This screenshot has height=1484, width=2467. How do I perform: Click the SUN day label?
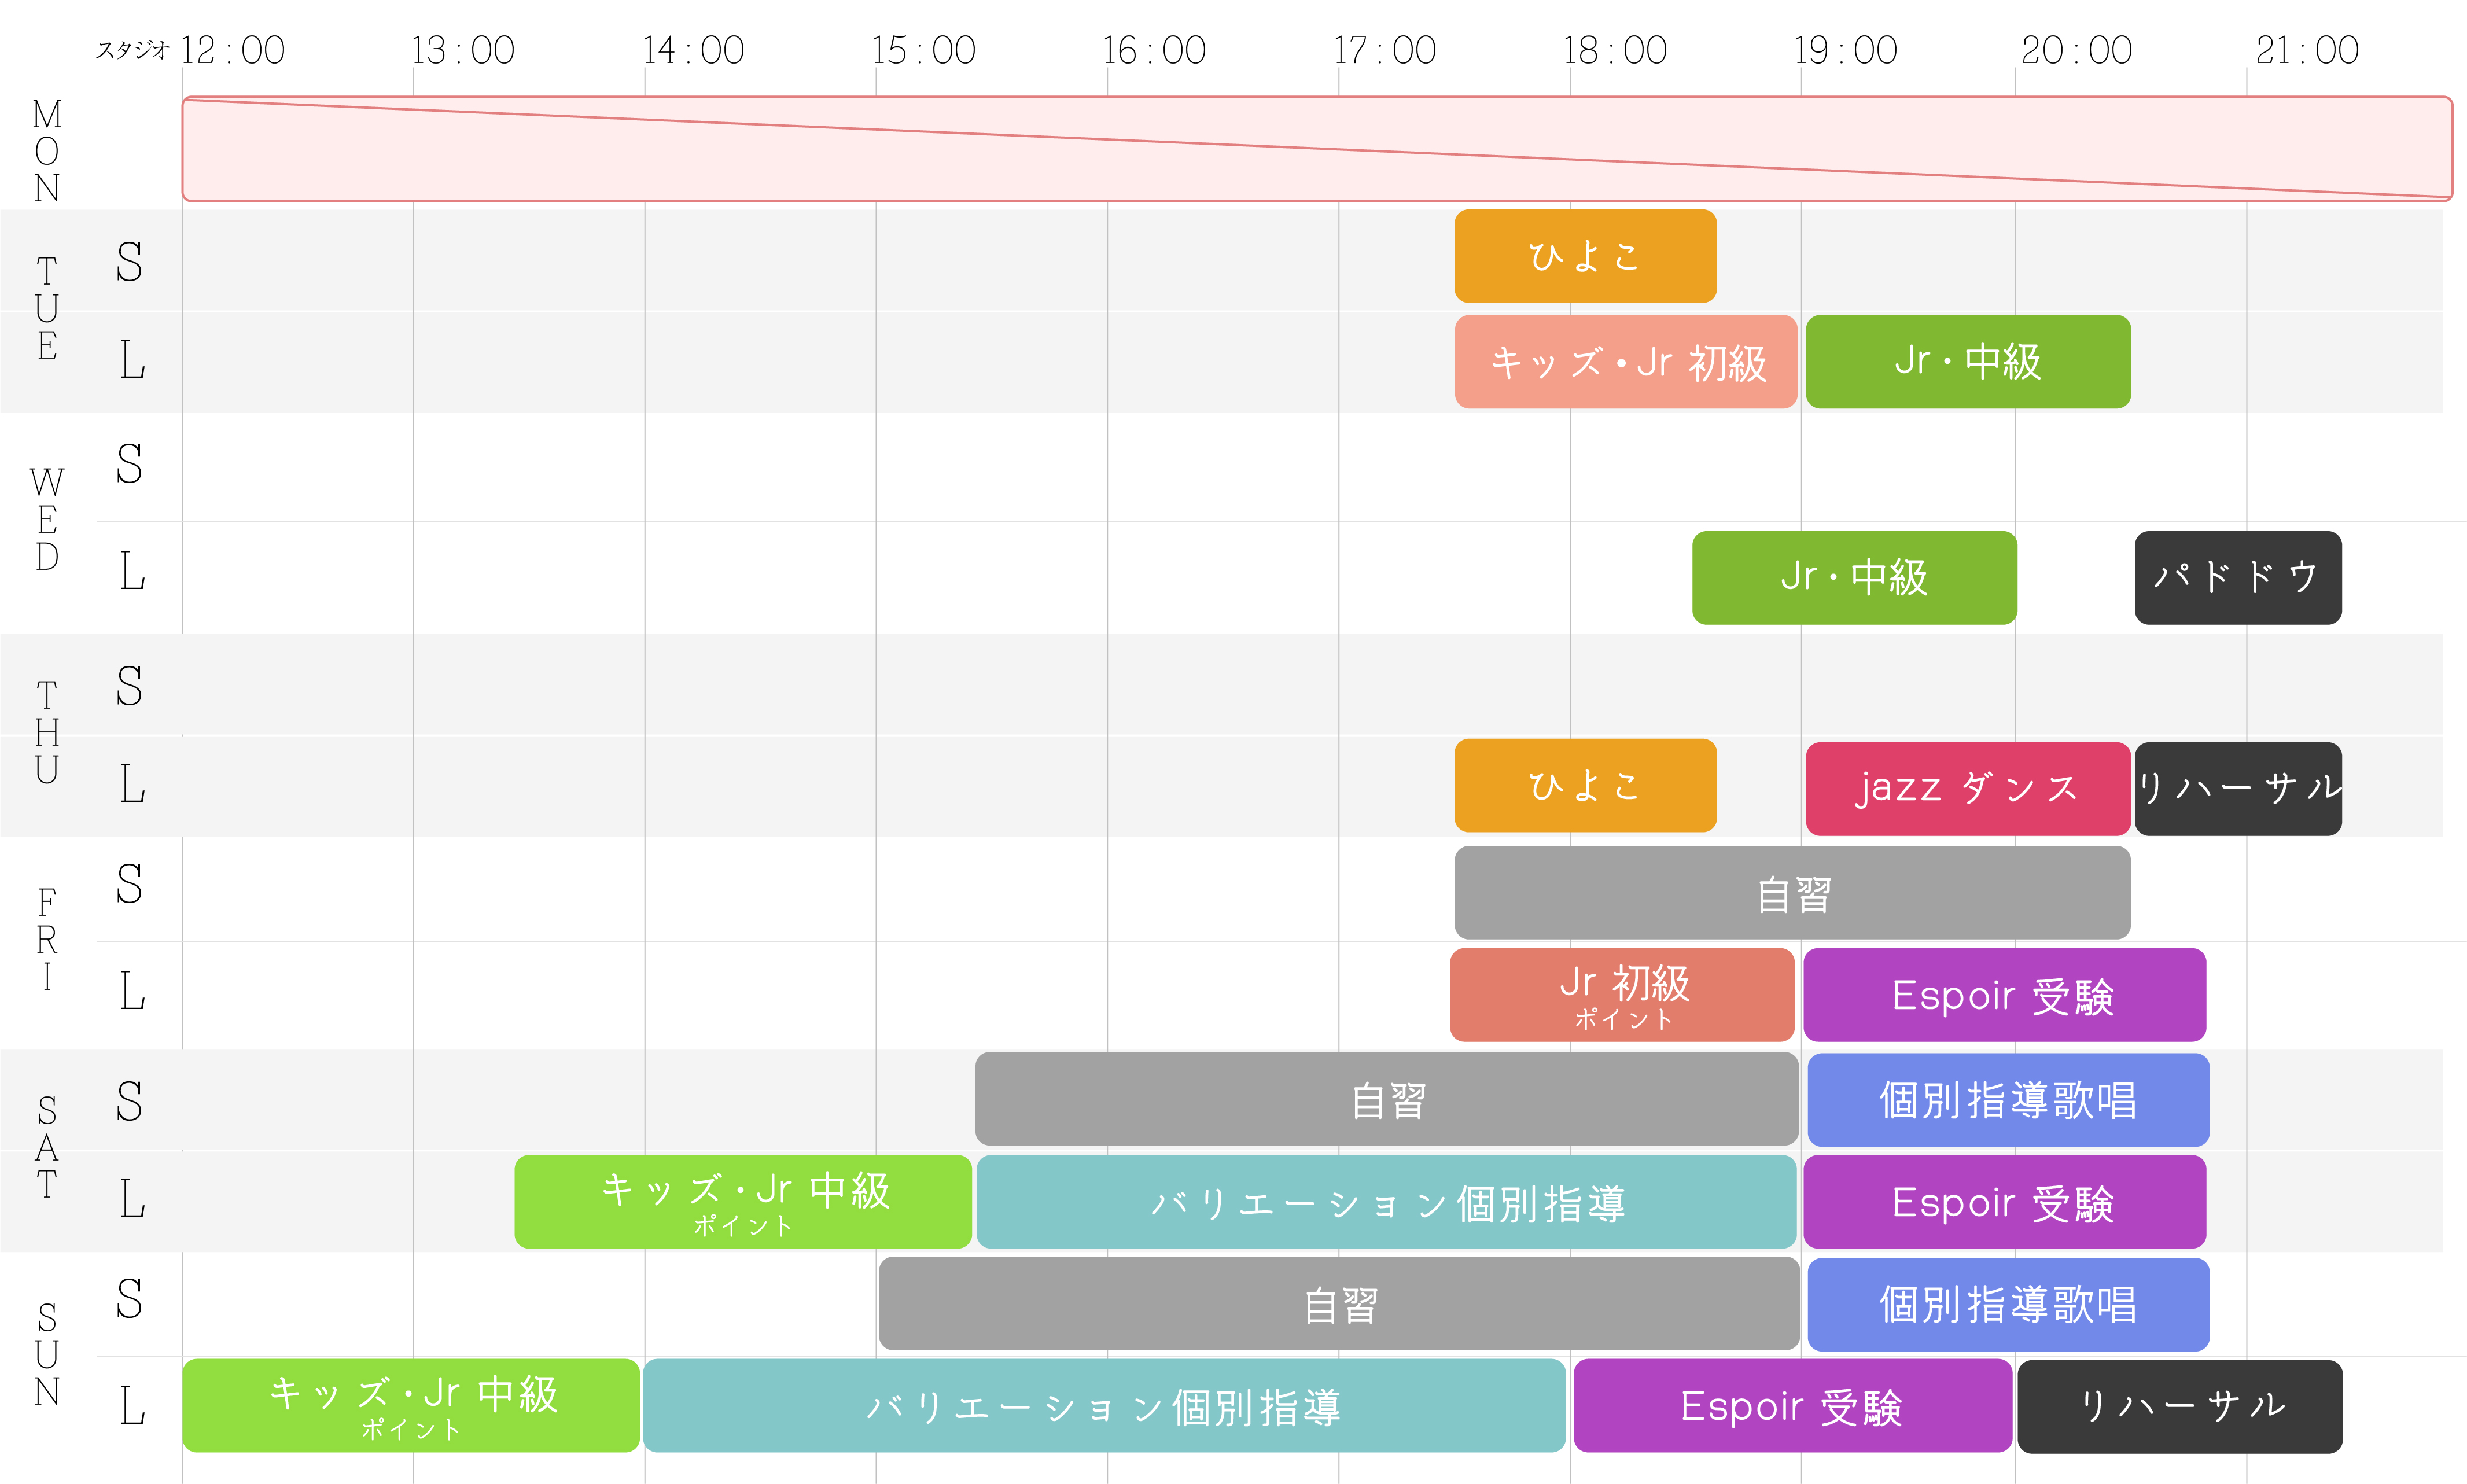coord(47,1355)
